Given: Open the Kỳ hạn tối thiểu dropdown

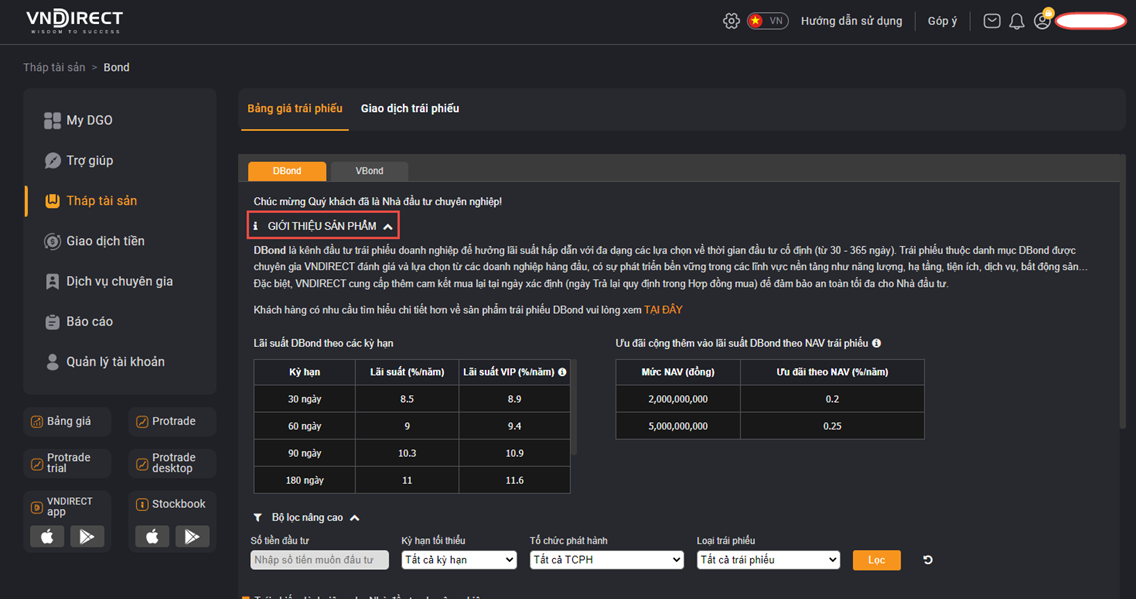Looking at the screenshot, I should click(x=459, y=560).
